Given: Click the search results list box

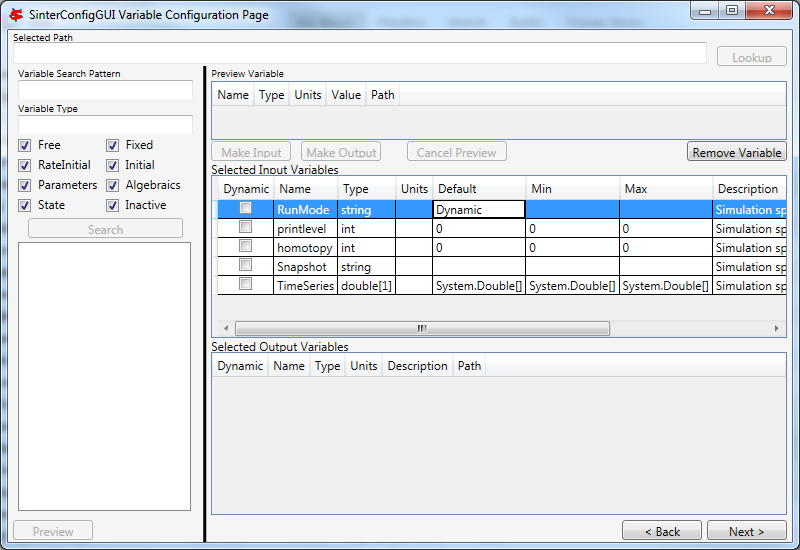Looking at the screenshot, I should click(105, 377).
